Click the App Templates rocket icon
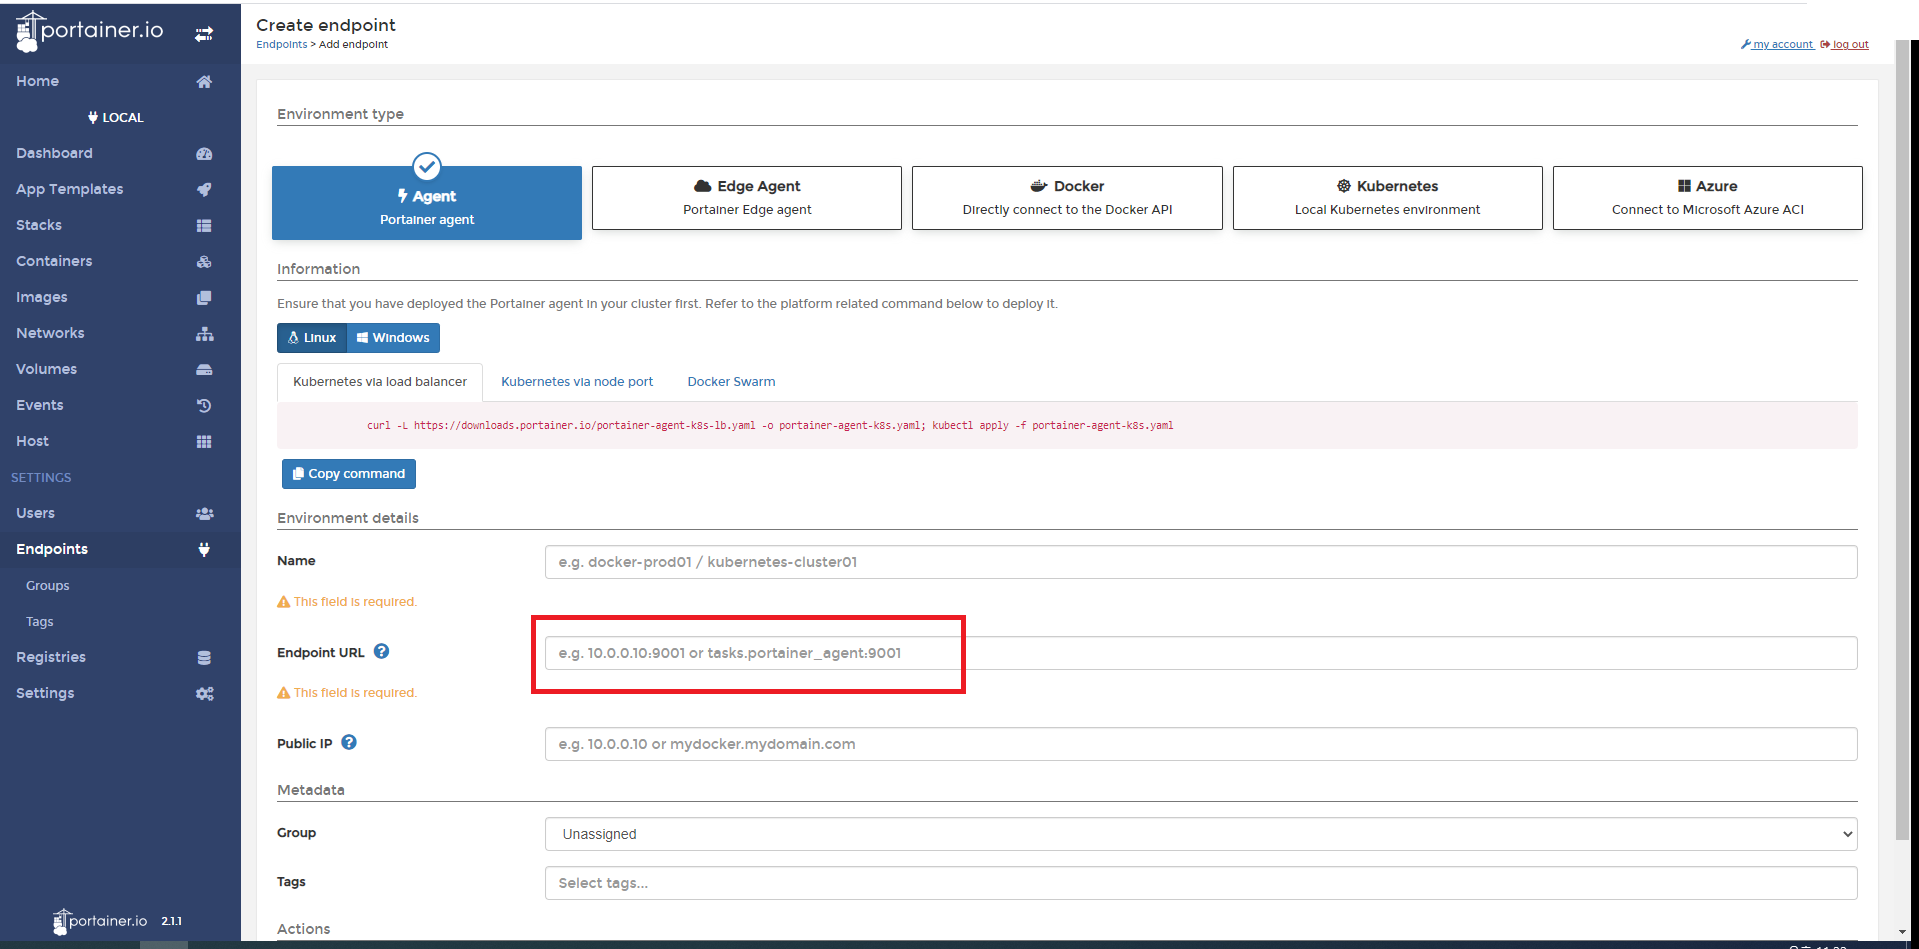The height and width of the screenshot is (949, 1919). (x=204, y=190)
